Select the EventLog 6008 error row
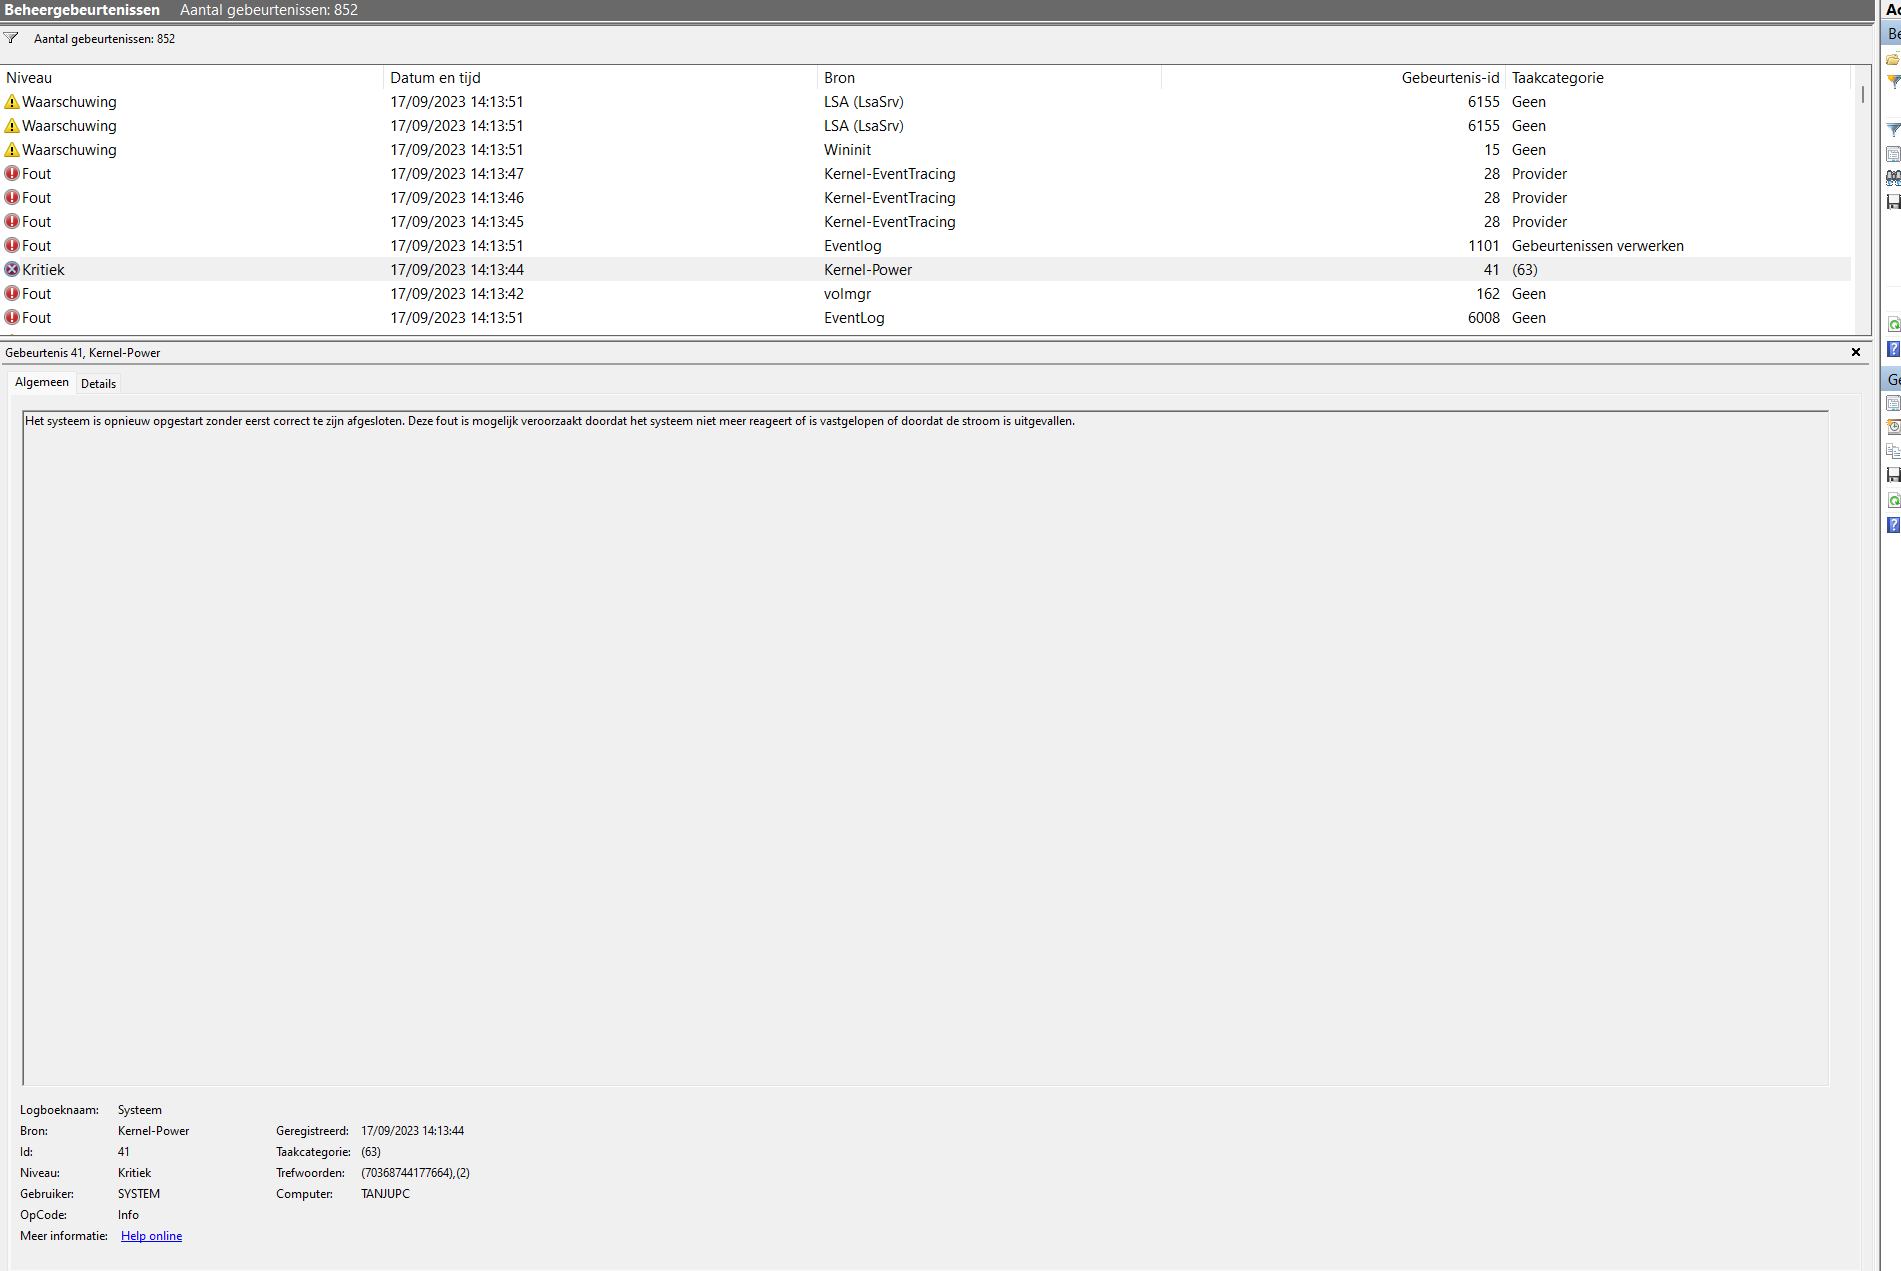 (x=926, y=318)
